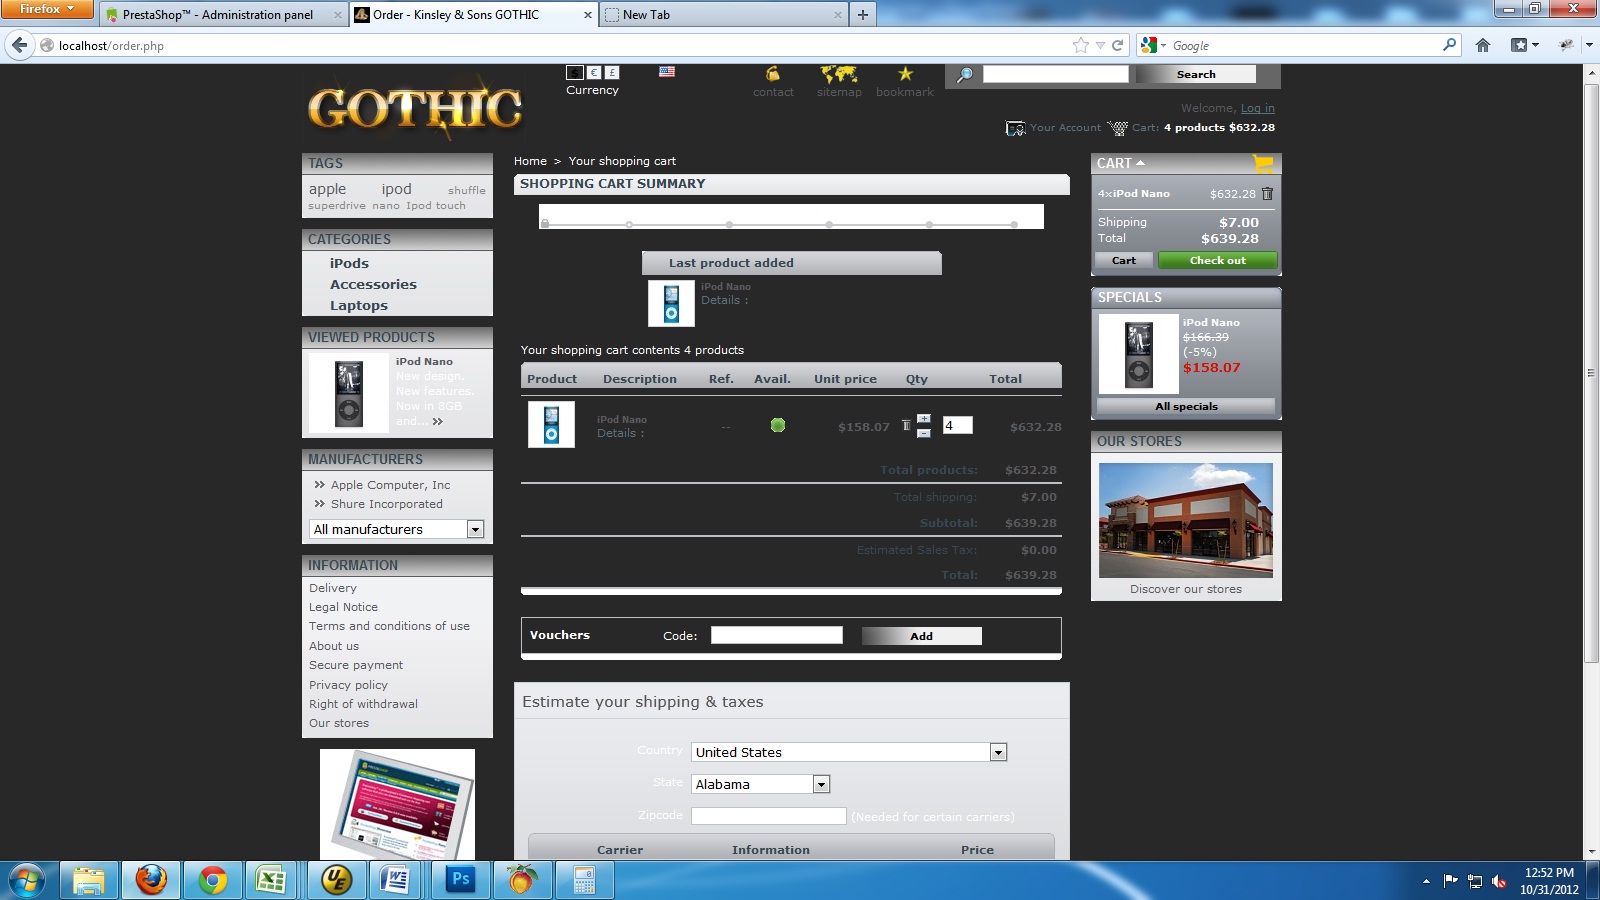Click the Search button

[1196, 74]
